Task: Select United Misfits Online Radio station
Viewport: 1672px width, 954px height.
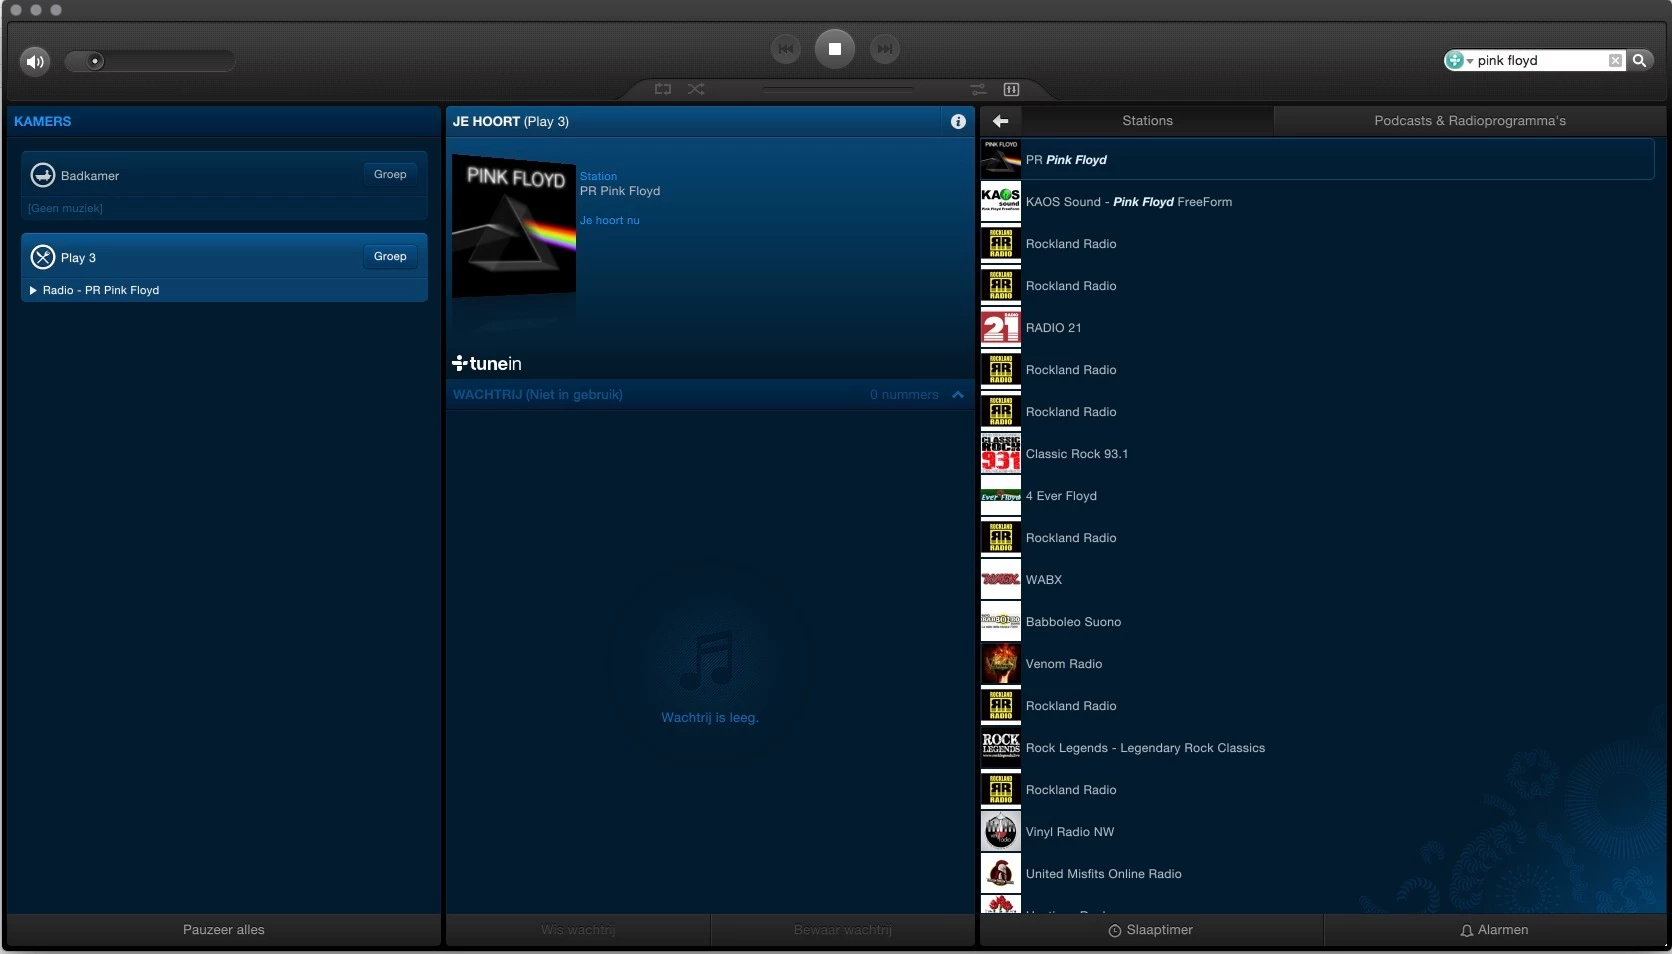Action: coord(1317,874)
